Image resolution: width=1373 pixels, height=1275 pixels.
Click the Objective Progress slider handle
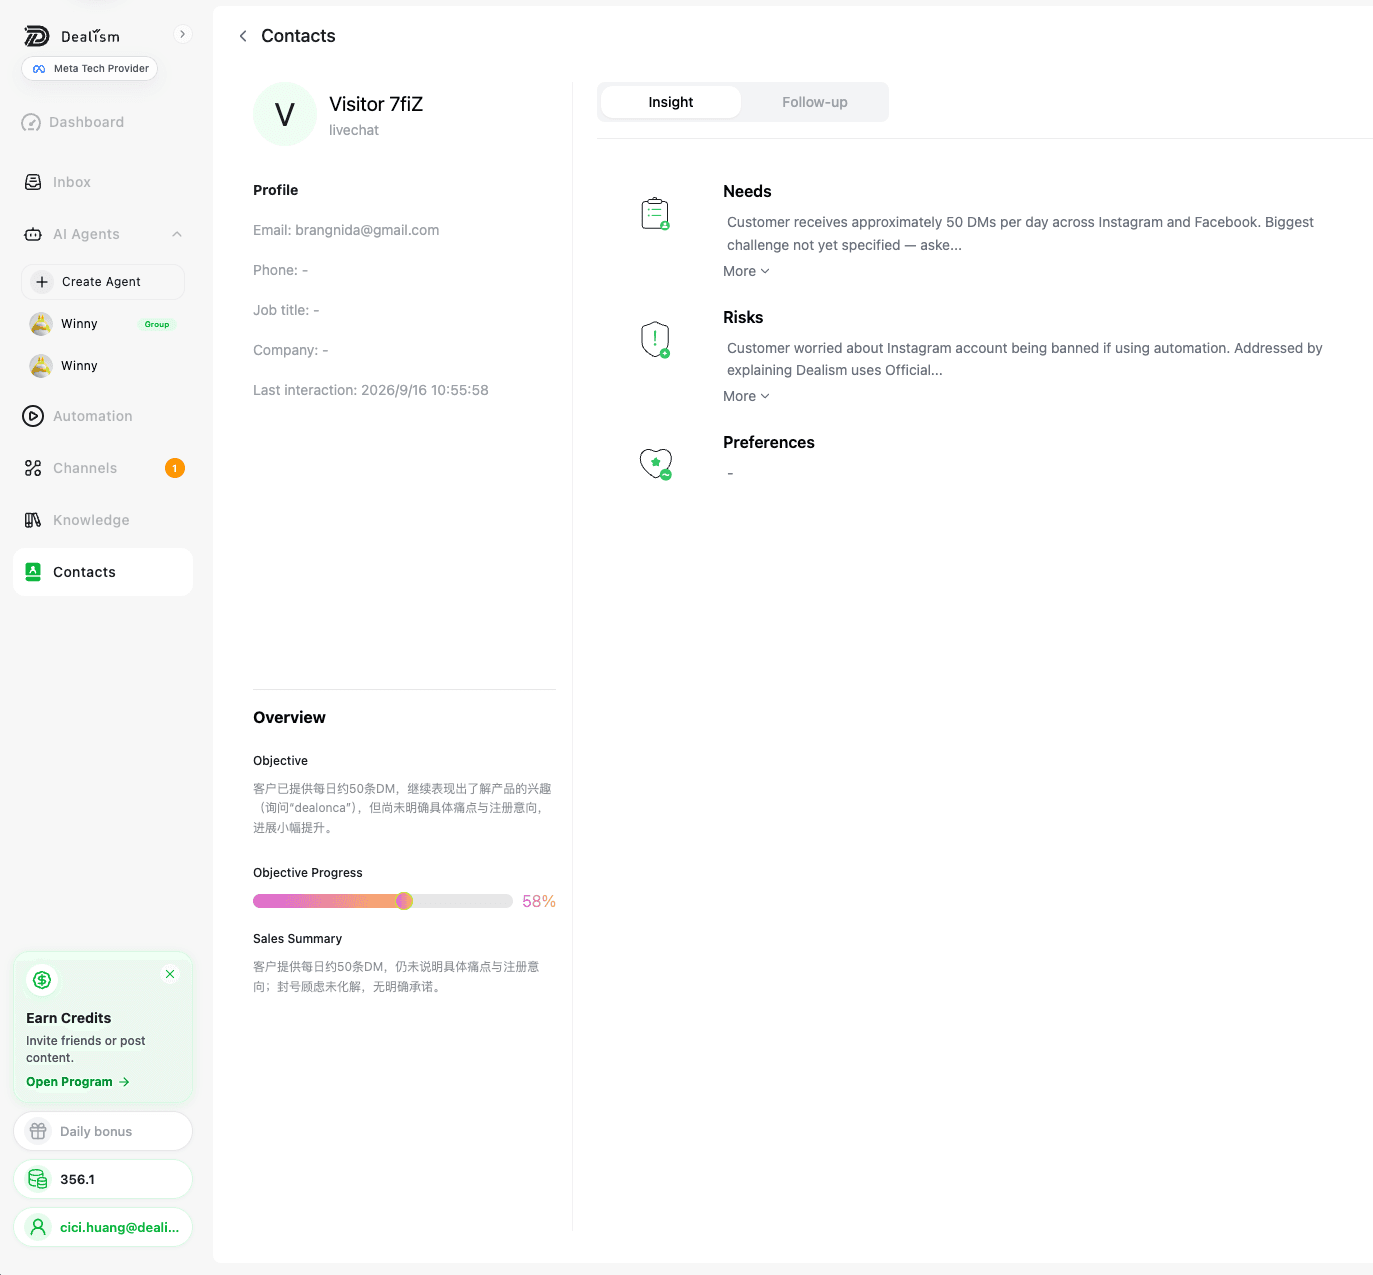click(404, 901)
